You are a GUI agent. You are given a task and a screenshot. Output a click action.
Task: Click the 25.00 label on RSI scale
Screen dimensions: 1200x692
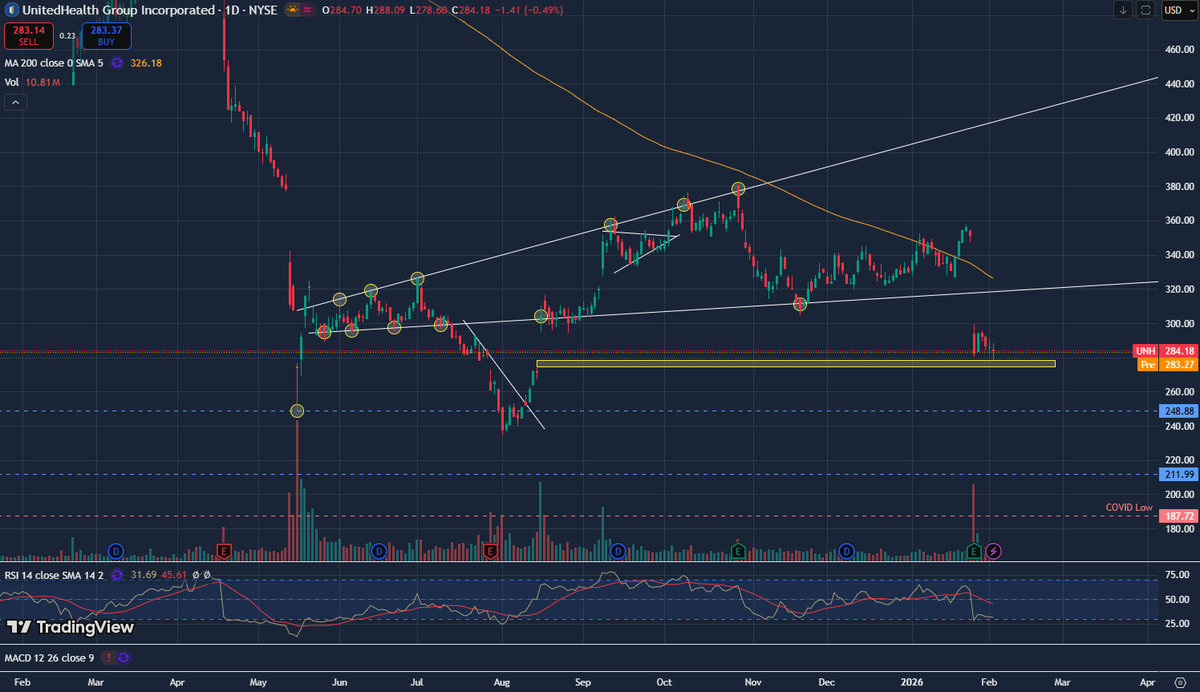(1177, 623)
